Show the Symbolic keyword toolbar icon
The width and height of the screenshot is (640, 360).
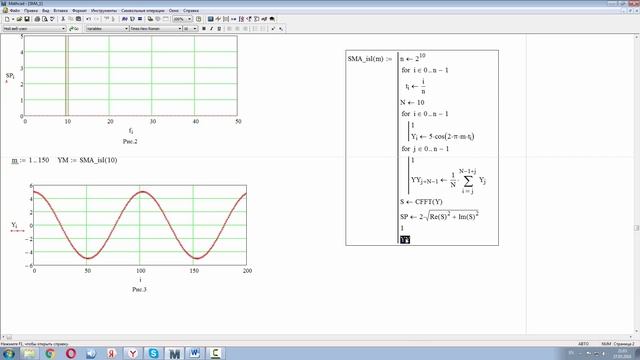point(272,19)
